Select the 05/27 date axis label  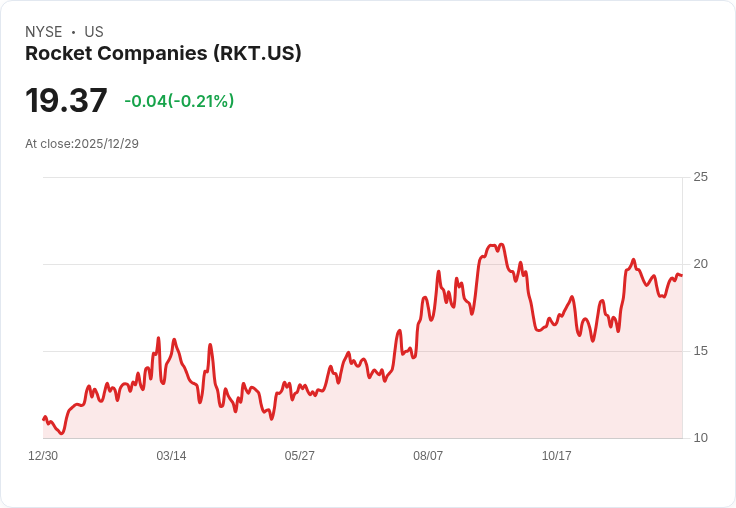coord(299,455)
